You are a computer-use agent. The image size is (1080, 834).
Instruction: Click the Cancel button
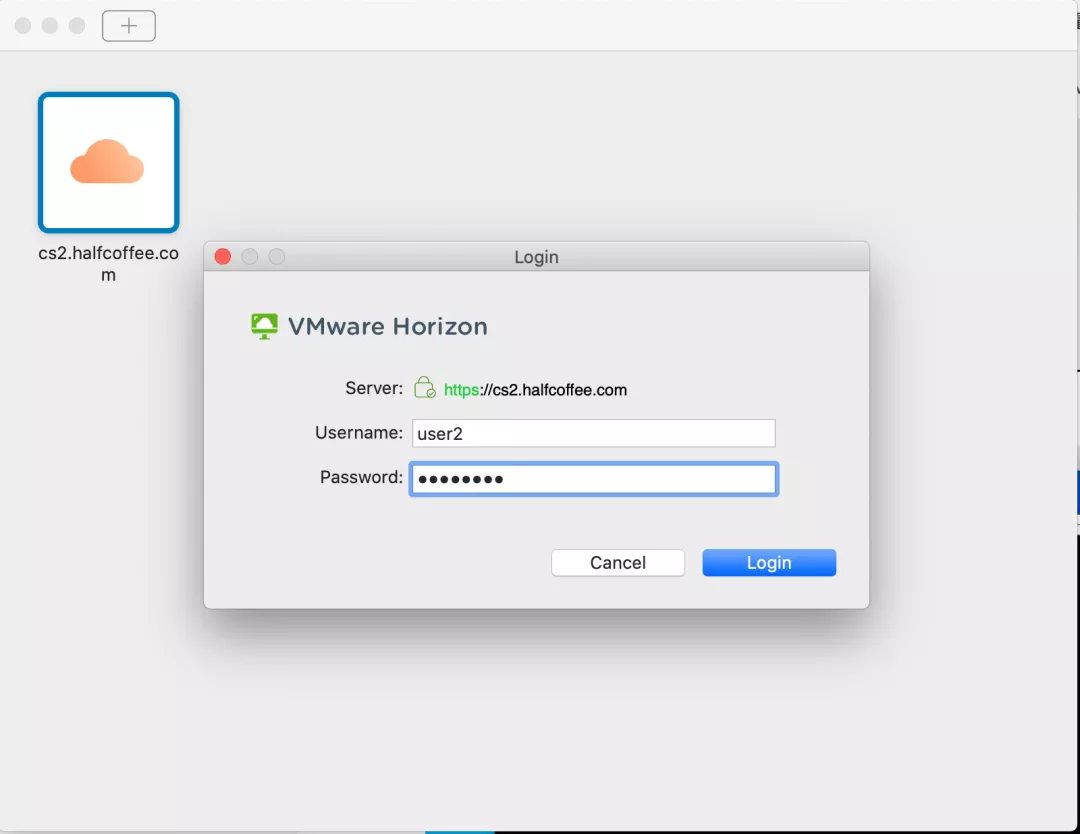[x=618, y=563]
